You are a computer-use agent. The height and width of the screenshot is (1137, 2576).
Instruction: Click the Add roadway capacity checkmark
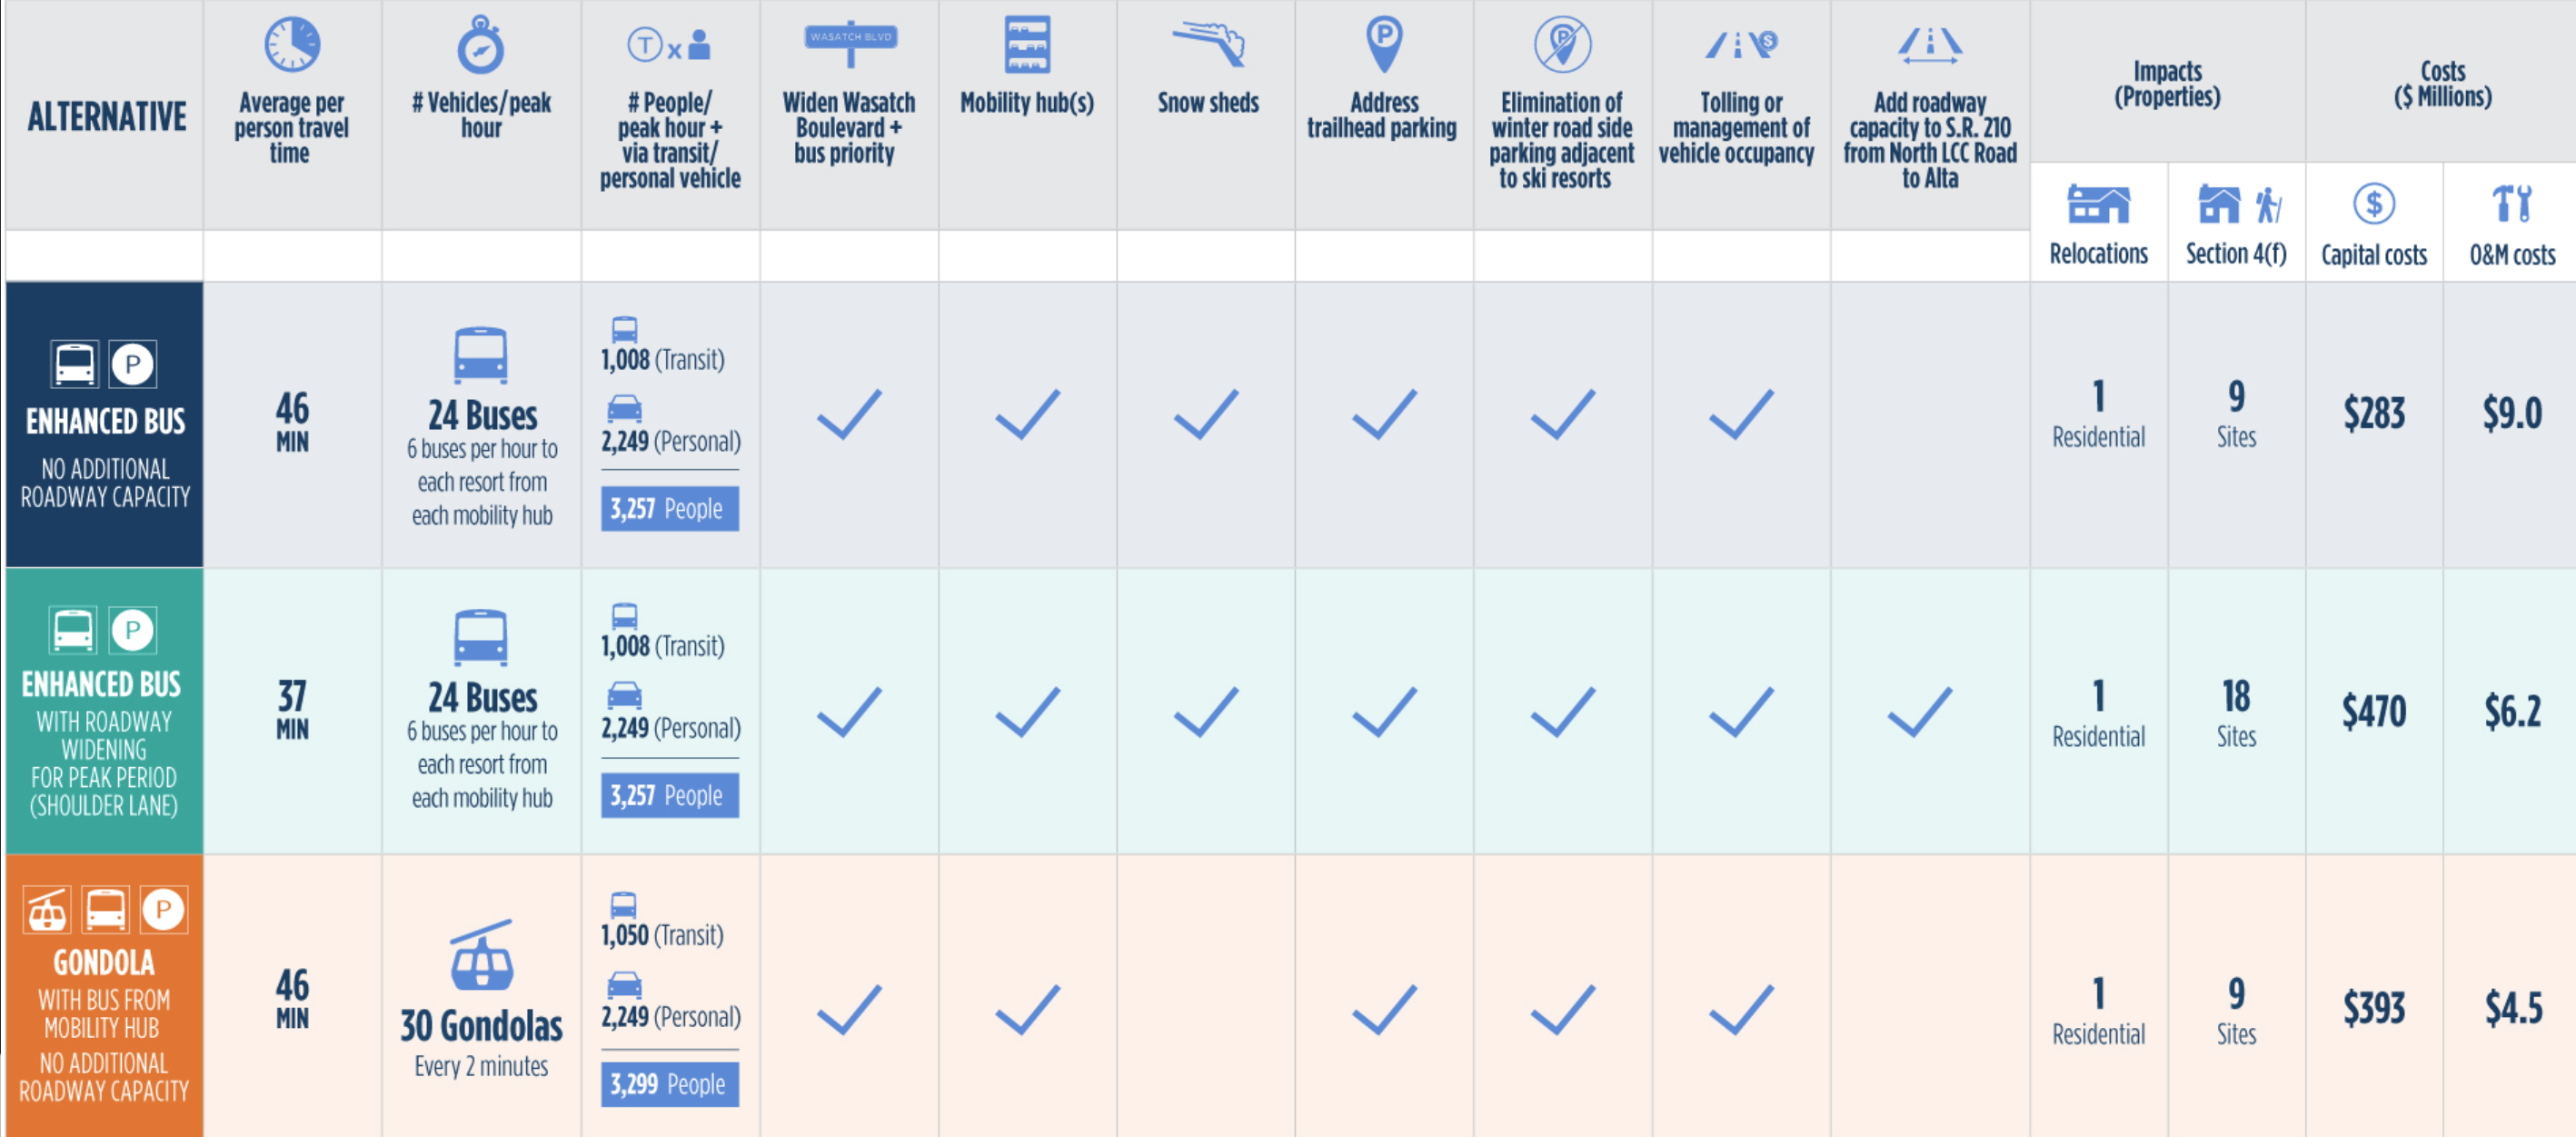[x=1919, y=712]
